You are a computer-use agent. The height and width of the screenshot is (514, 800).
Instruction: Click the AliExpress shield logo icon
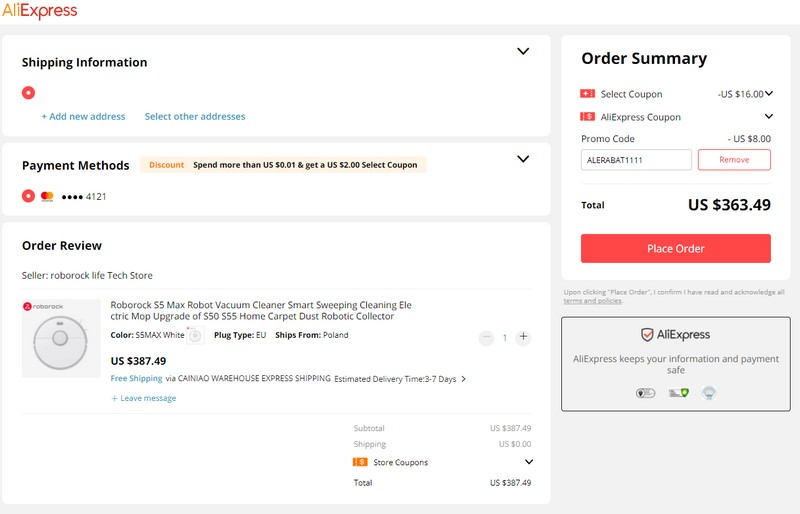[x=647, y=335]
